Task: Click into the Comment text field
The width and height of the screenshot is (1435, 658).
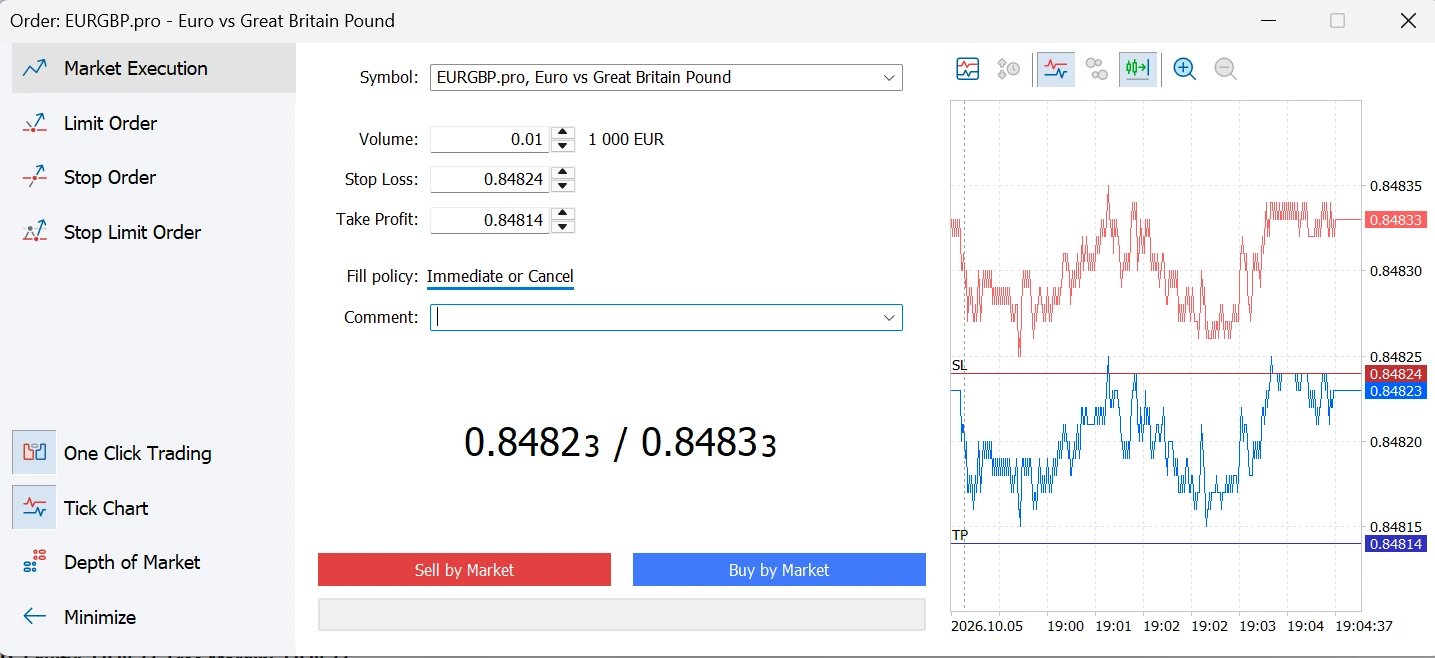Action: coord(654,318)
